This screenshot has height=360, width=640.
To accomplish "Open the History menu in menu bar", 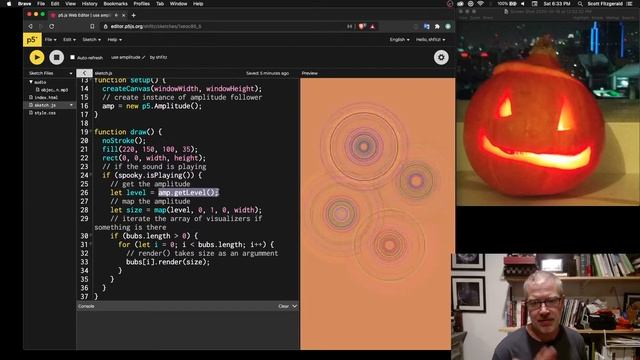I will [89, 4].
